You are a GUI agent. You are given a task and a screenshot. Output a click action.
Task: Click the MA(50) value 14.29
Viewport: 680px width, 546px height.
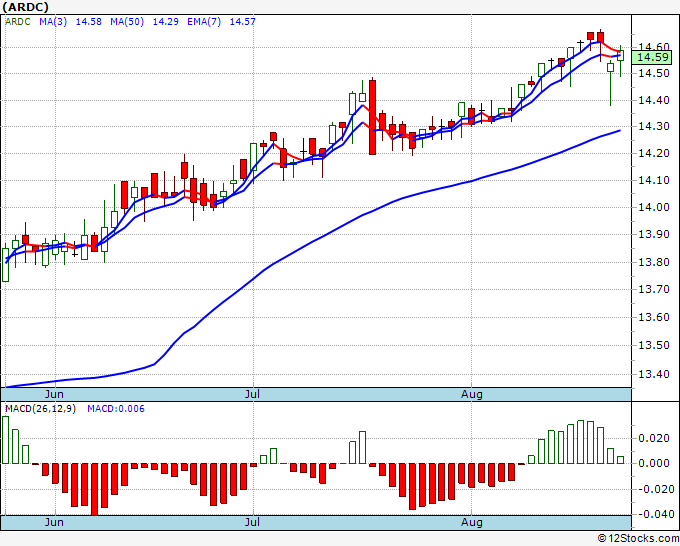point(165,22)
